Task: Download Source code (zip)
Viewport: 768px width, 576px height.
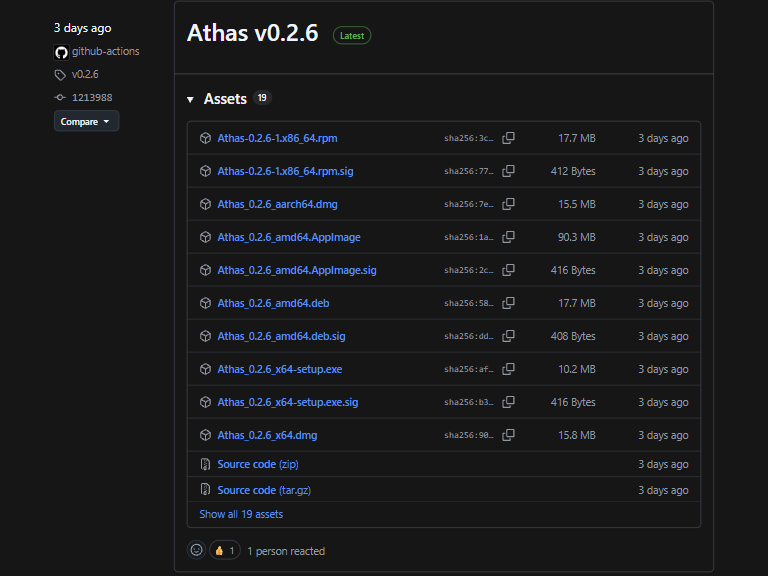Action: [x=257, y=464]
